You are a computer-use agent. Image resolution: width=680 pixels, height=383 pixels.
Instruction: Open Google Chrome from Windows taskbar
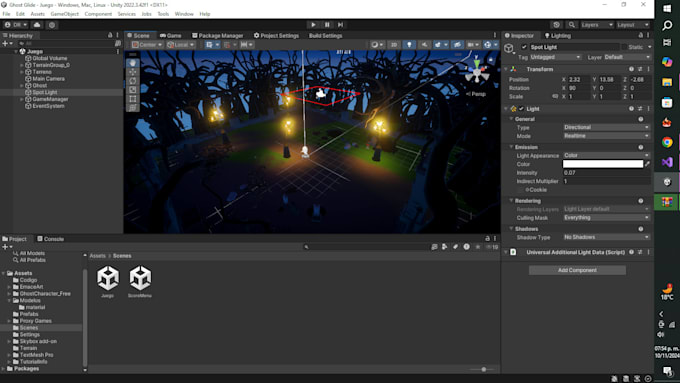point(667,142)
